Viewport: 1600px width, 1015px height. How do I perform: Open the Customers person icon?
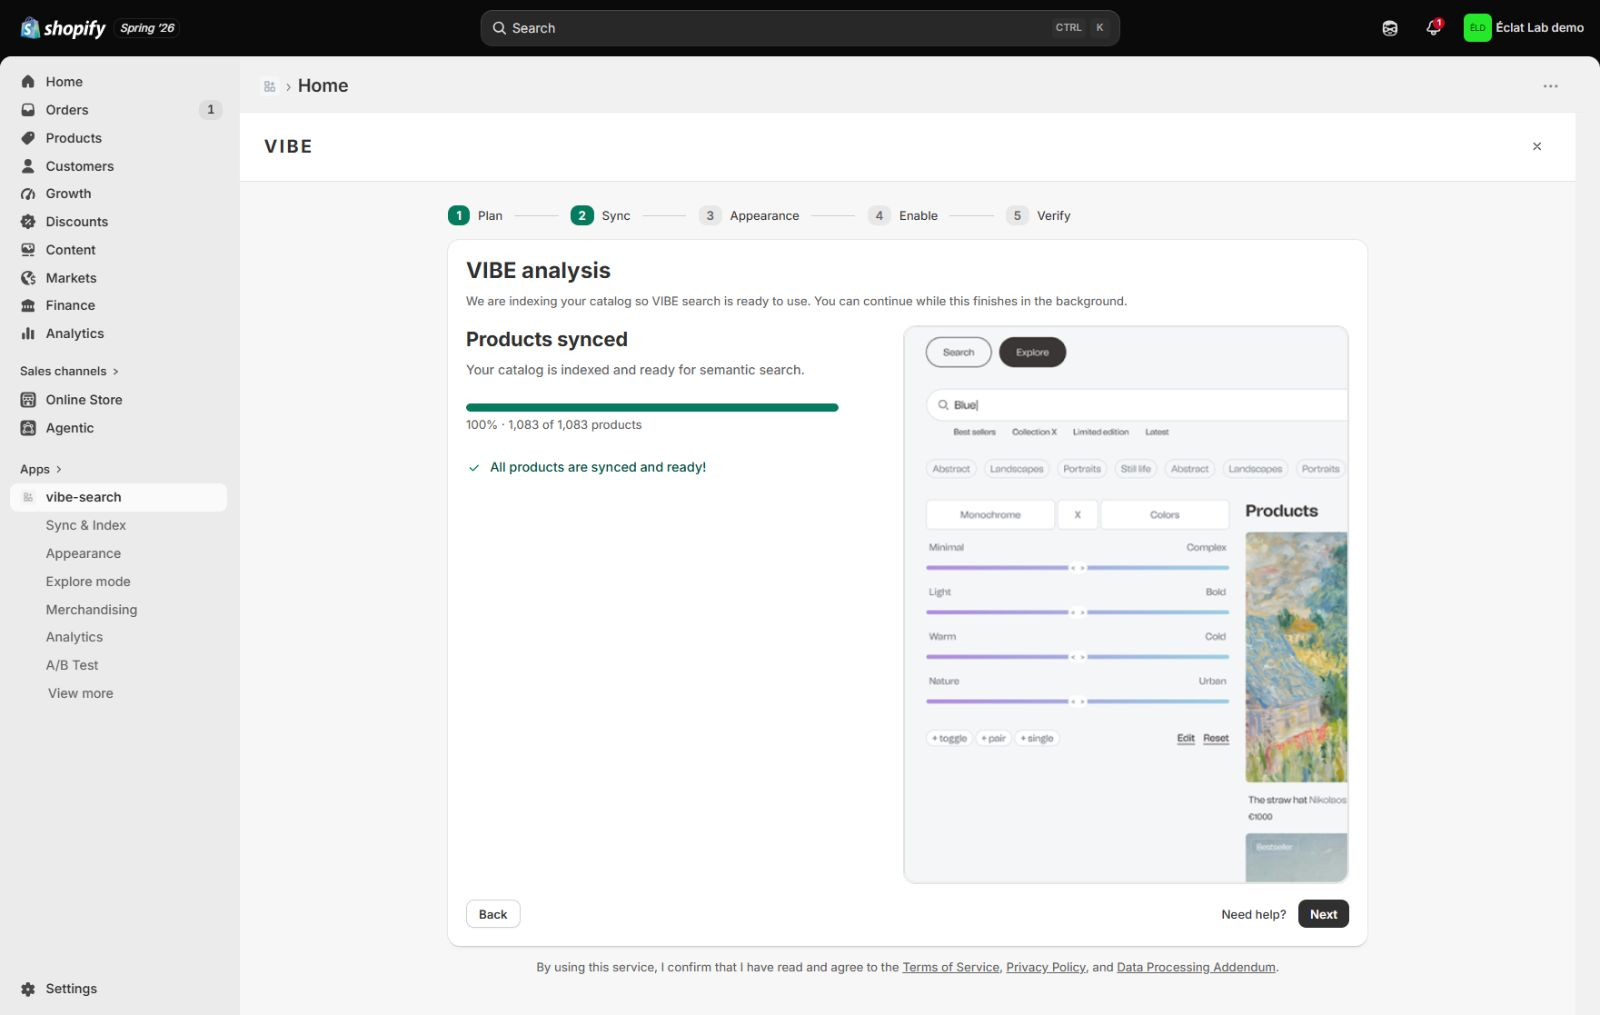(28, 166)
